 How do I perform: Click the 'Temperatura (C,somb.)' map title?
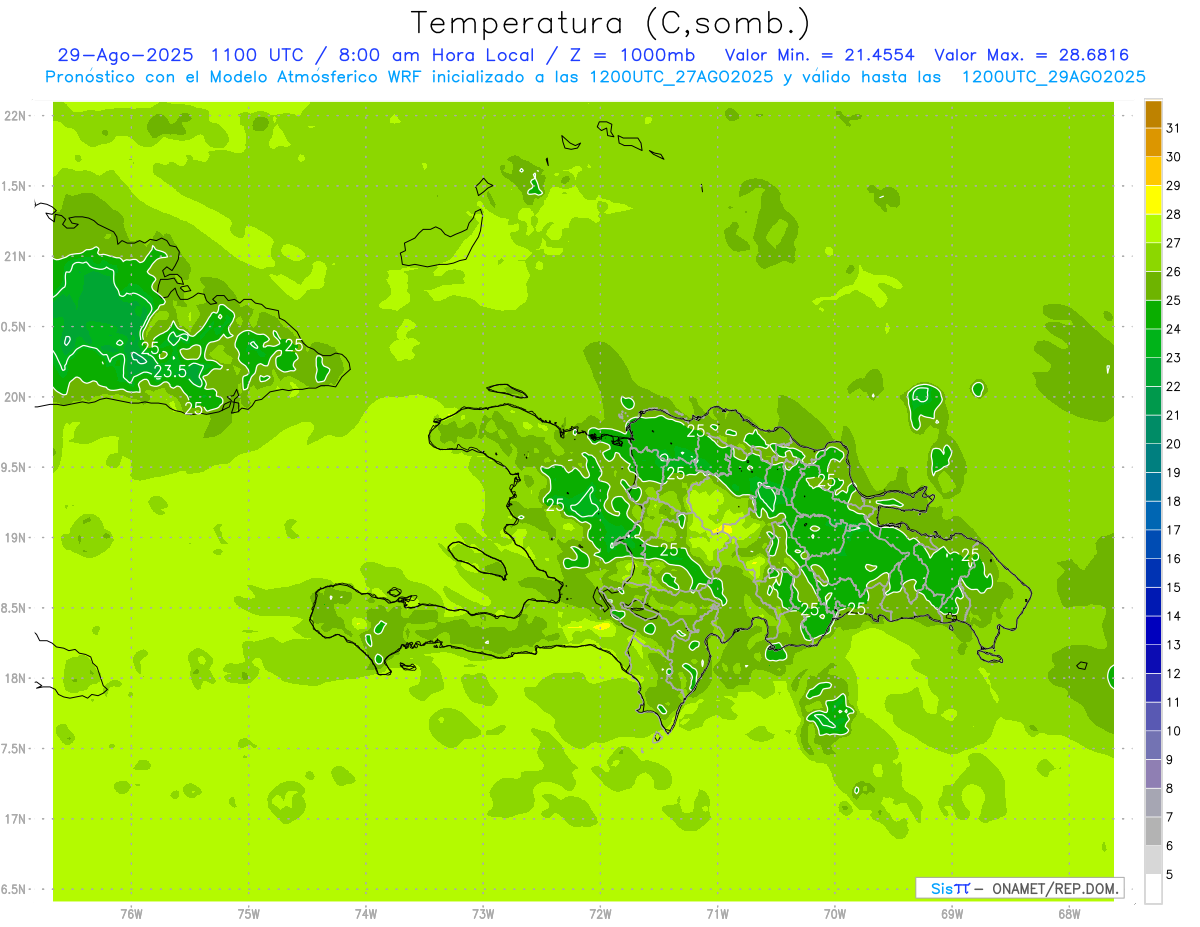click(611, 23)
